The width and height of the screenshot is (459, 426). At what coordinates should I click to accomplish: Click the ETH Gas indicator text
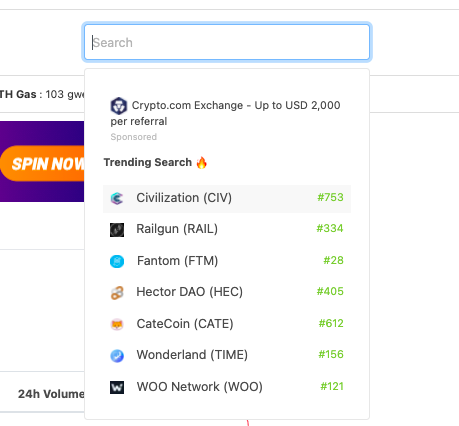42,94
